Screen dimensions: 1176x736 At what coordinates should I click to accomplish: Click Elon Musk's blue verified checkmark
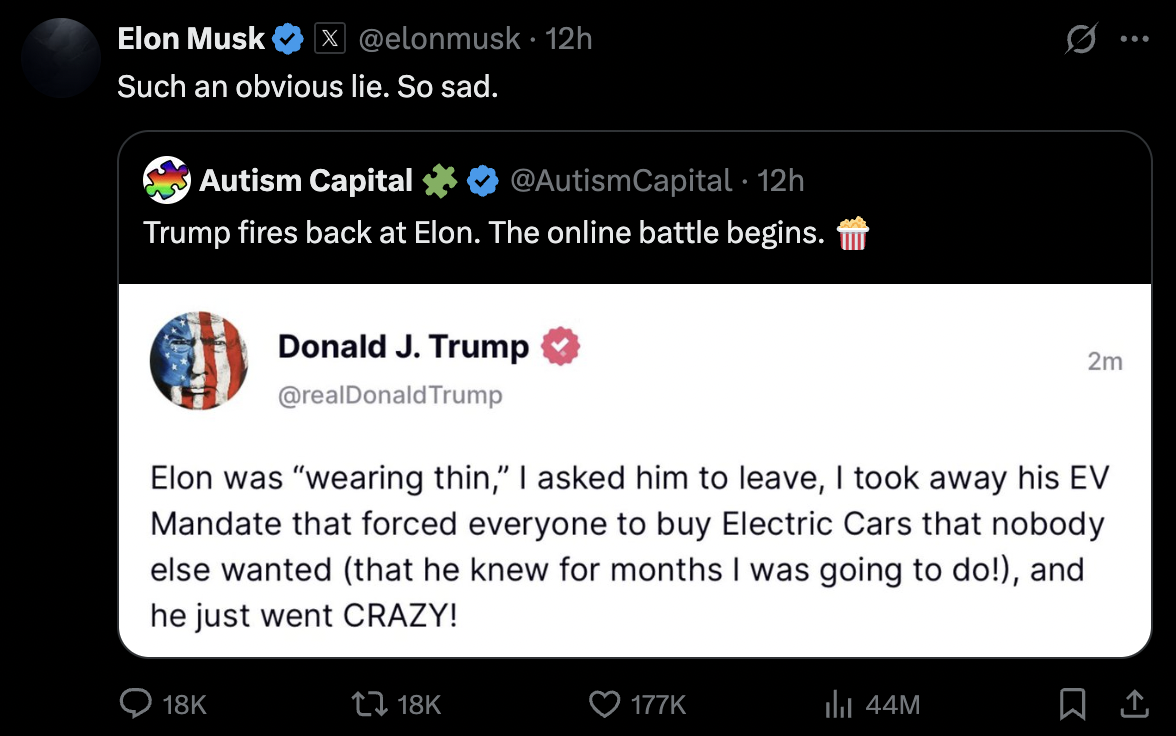(x=288, y=38)
